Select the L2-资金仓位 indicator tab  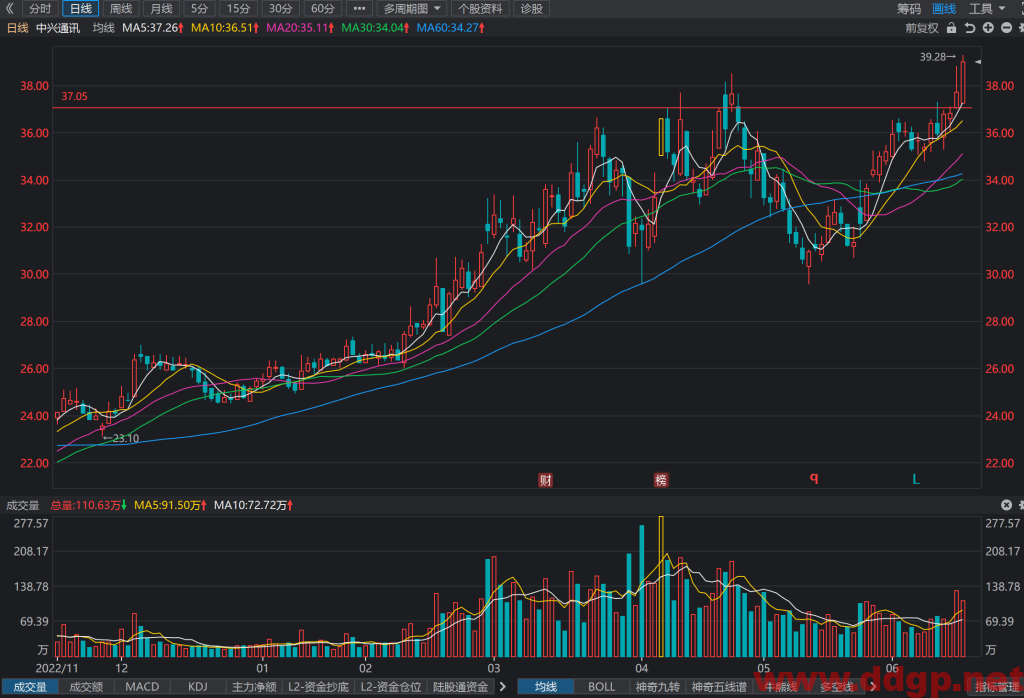click(391, 687)
